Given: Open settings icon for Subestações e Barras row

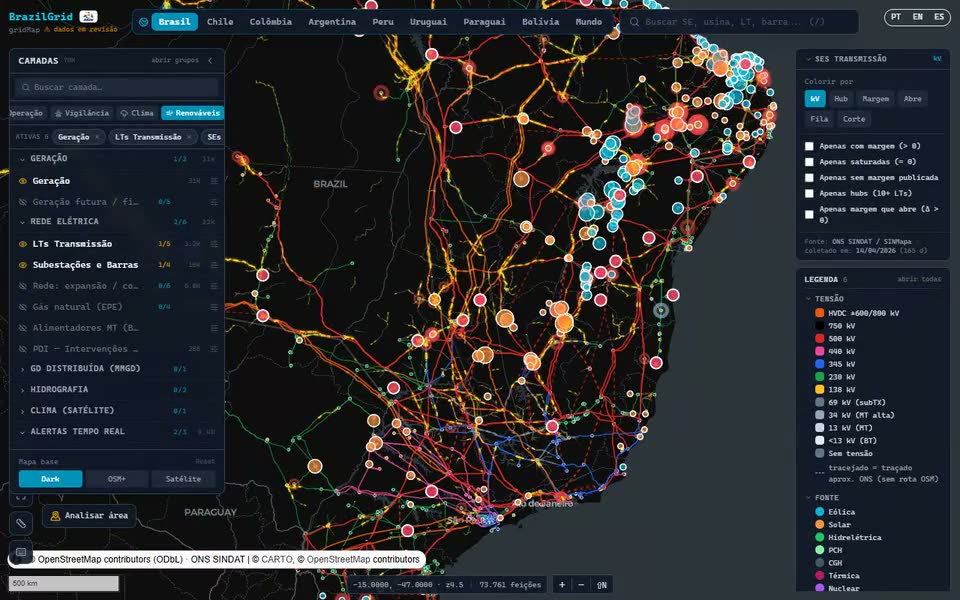Looking at the screenshot, I should click(x=214, y=265).
